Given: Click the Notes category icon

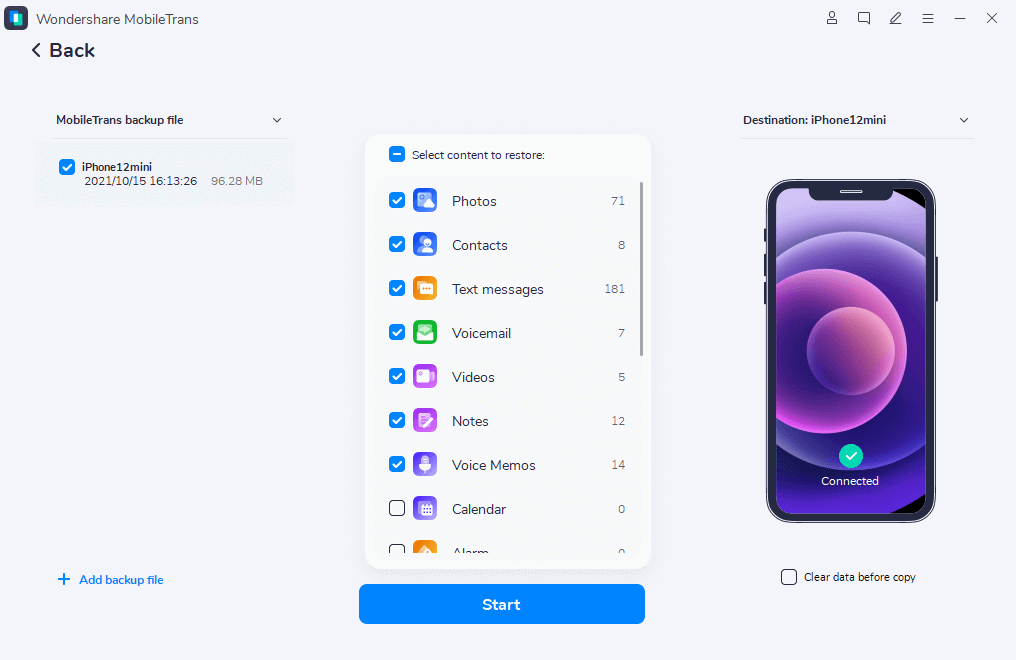Looking at the screenshot, I should pos(425,421).
